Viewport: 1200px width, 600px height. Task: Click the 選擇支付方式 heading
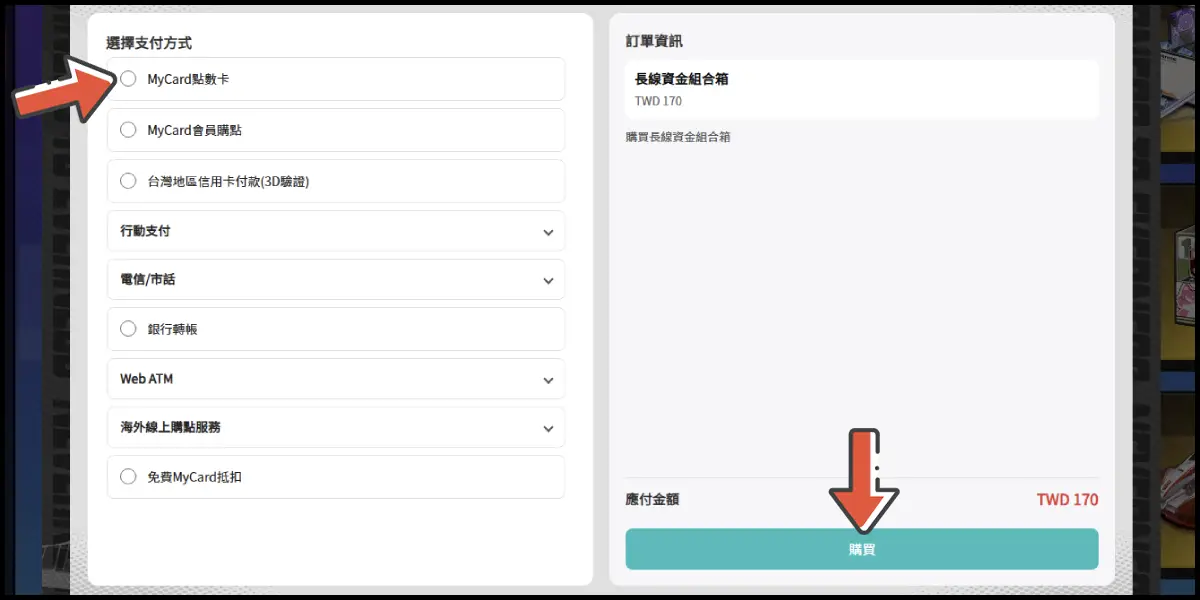coord(149,43)
